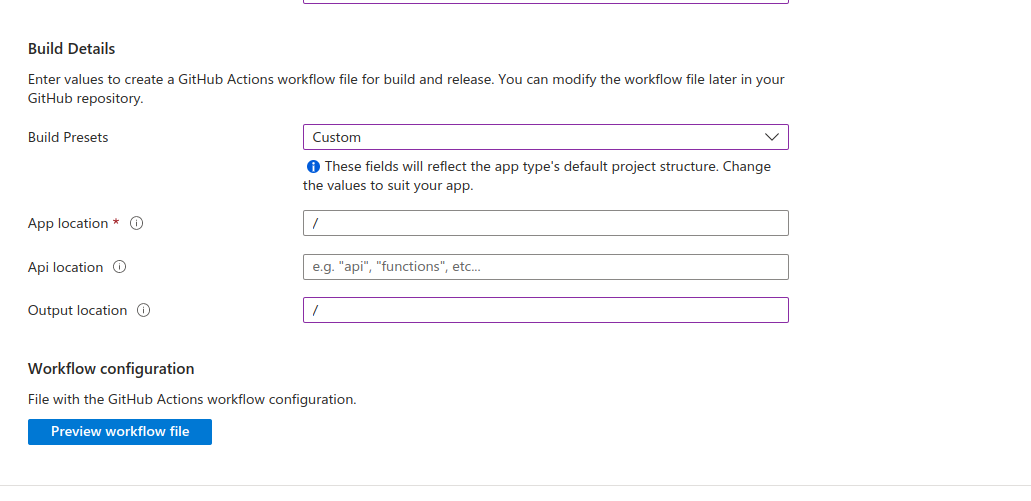
Task: Expand the Build Presets chevron arrow
Action: pos(771,137)
